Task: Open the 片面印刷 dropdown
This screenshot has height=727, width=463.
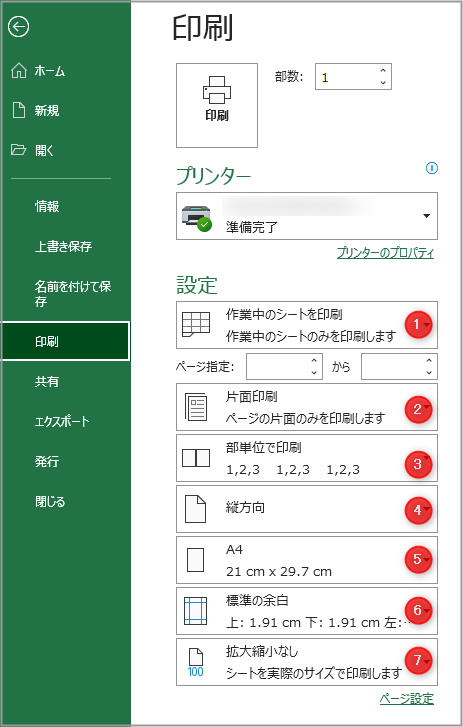Action: [307, 407]
